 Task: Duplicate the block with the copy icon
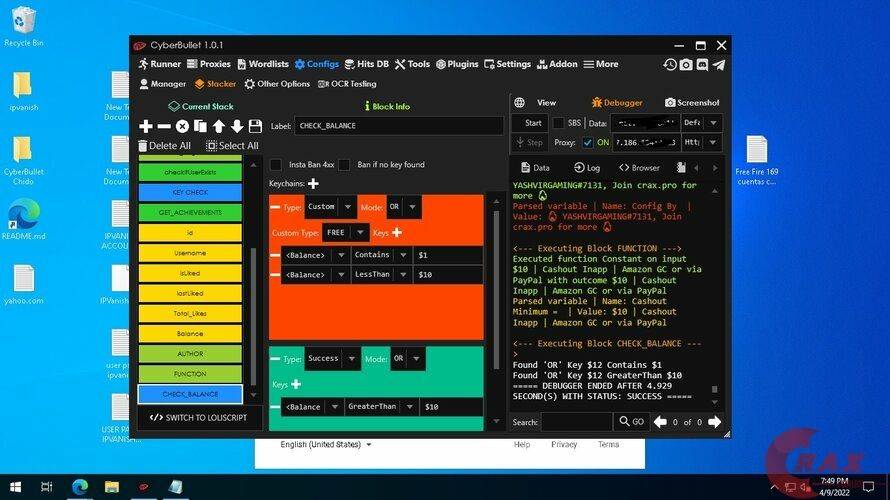tap(200, 126)
